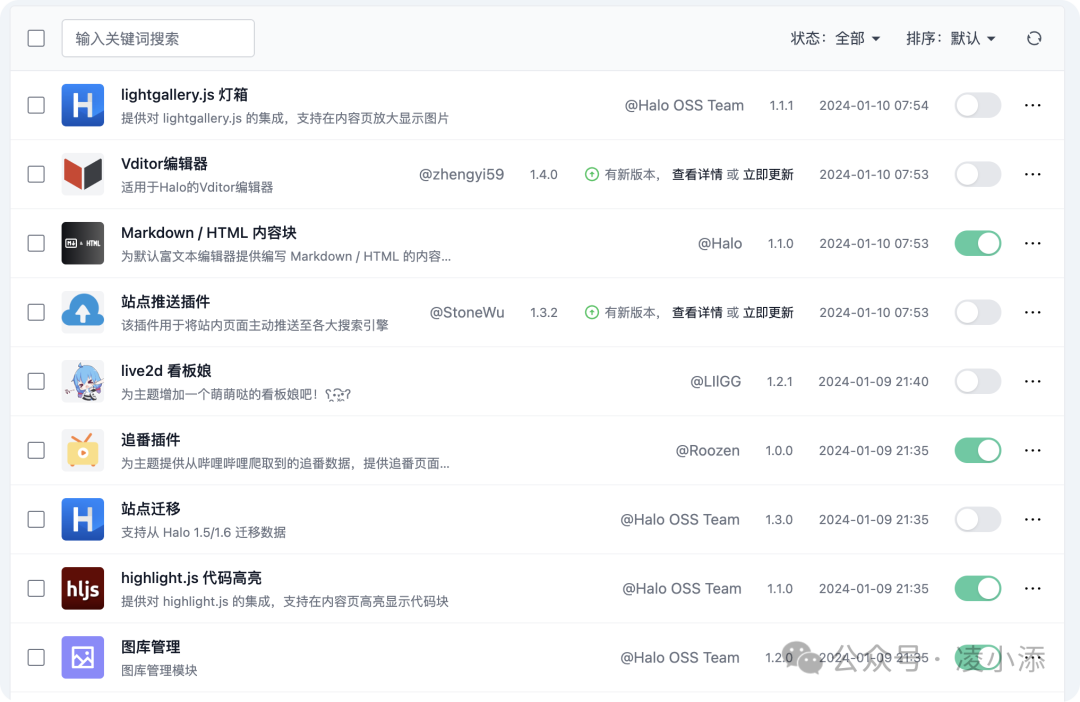Click author @Halo on Markdown row
The height and width of the screenshot is (702, 1080).
[720, 244]
